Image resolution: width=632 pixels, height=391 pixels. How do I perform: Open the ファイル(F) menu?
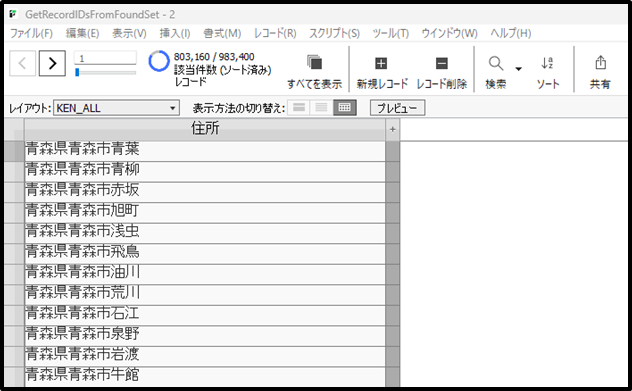tap(31, 33)
